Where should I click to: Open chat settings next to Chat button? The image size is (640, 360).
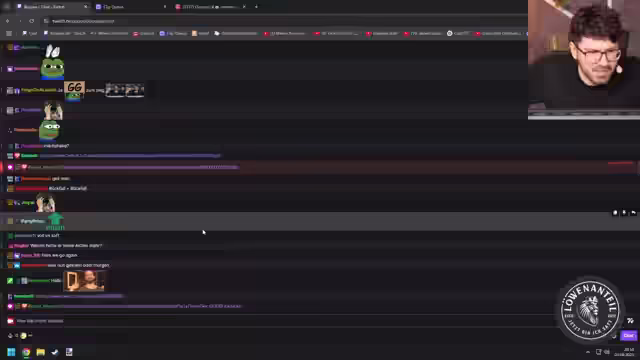pos(614,336)
